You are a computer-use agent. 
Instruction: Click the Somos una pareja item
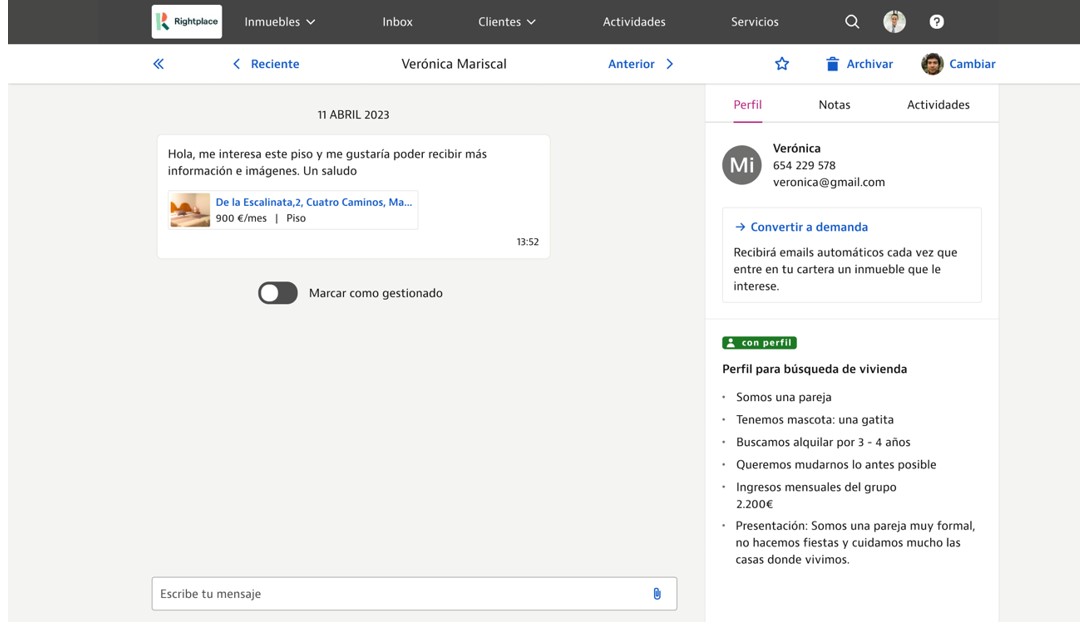(783, 397)
